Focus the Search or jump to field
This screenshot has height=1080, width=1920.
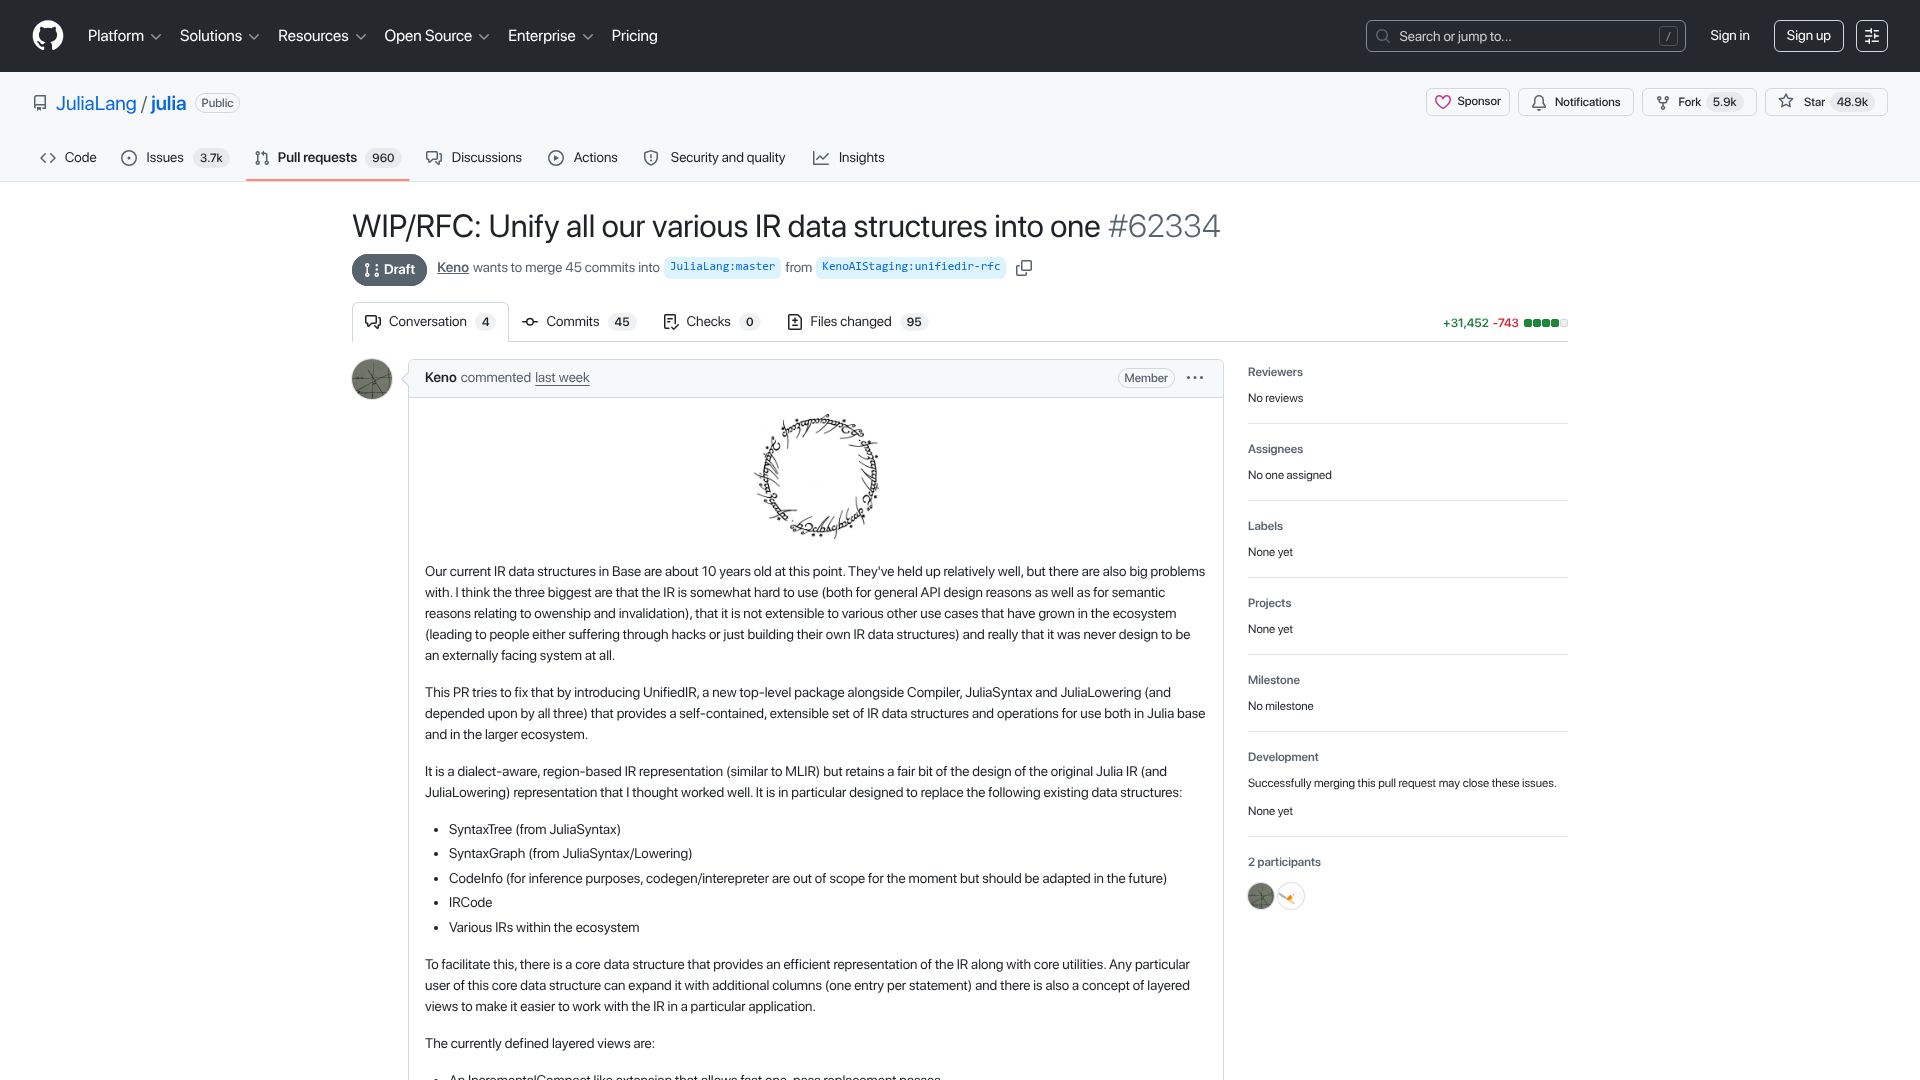click(x=1526, y=36)
